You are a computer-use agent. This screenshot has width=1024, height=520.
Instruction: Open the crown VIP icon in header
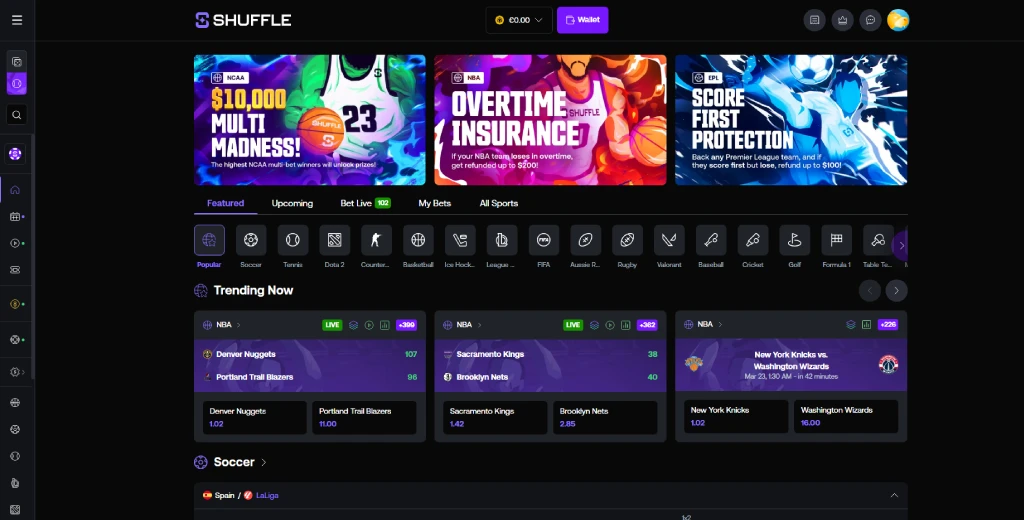click(842, 20)
